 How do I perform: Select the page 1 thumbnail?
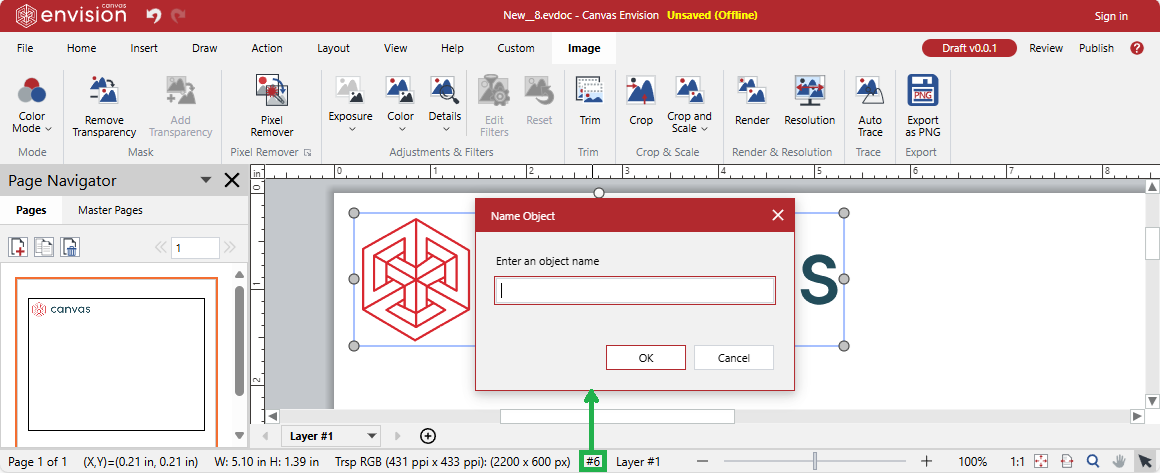pyautogui.click(x=116, y=363)
